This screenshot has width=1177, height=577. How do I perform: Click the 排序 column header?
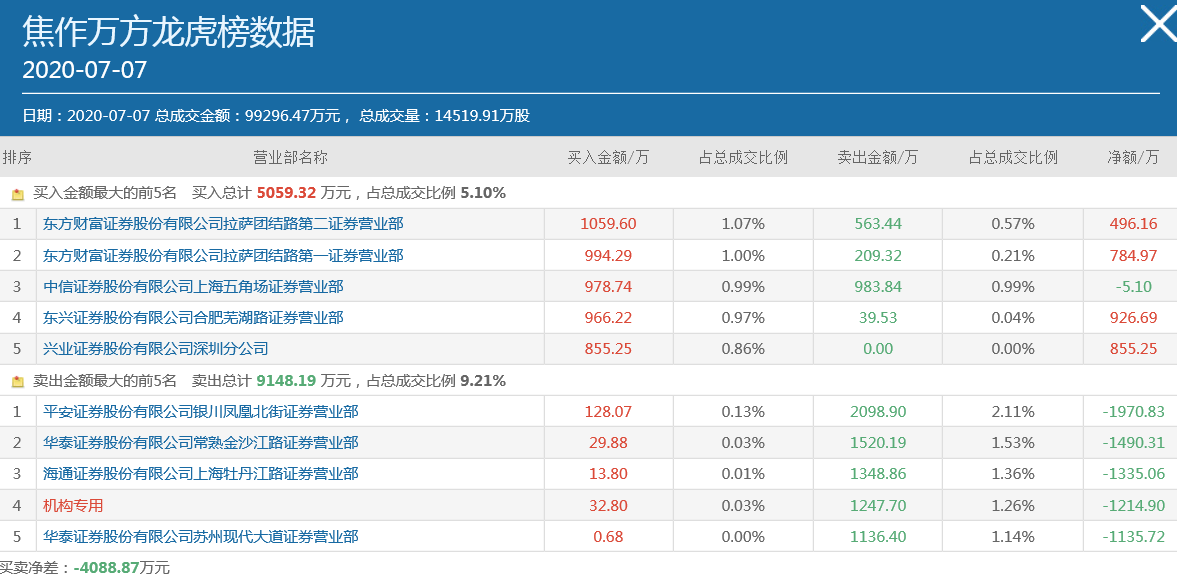tap(17, 158)
